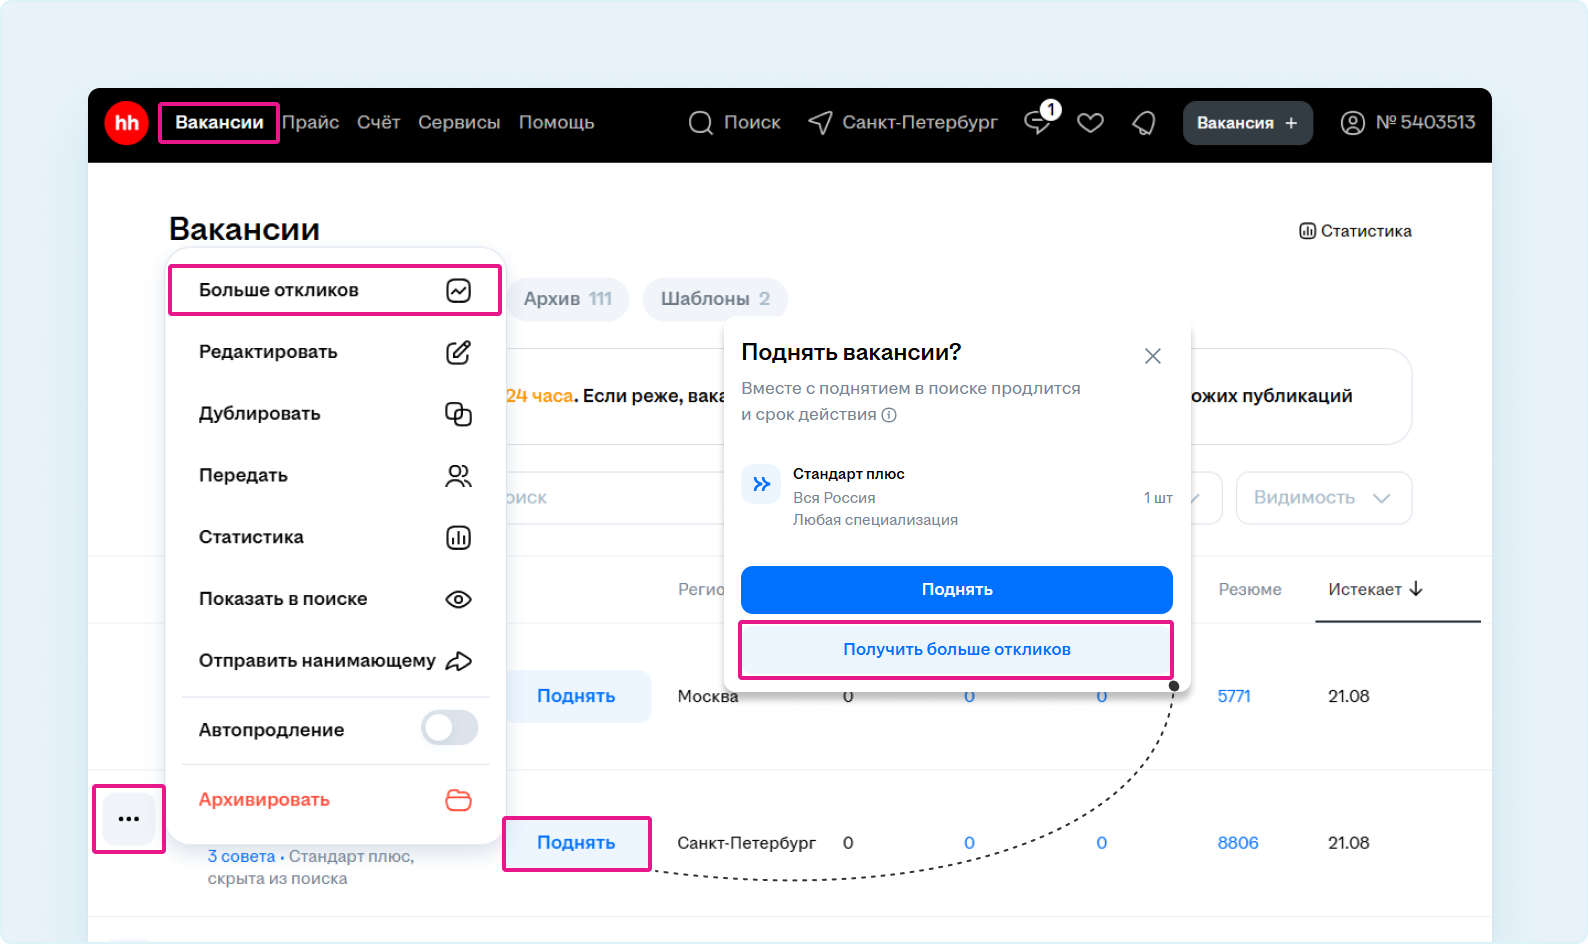Open the three dots vacancy menu
The image size is (1588, 944).
pyautogui.click(x=129, y=819)
